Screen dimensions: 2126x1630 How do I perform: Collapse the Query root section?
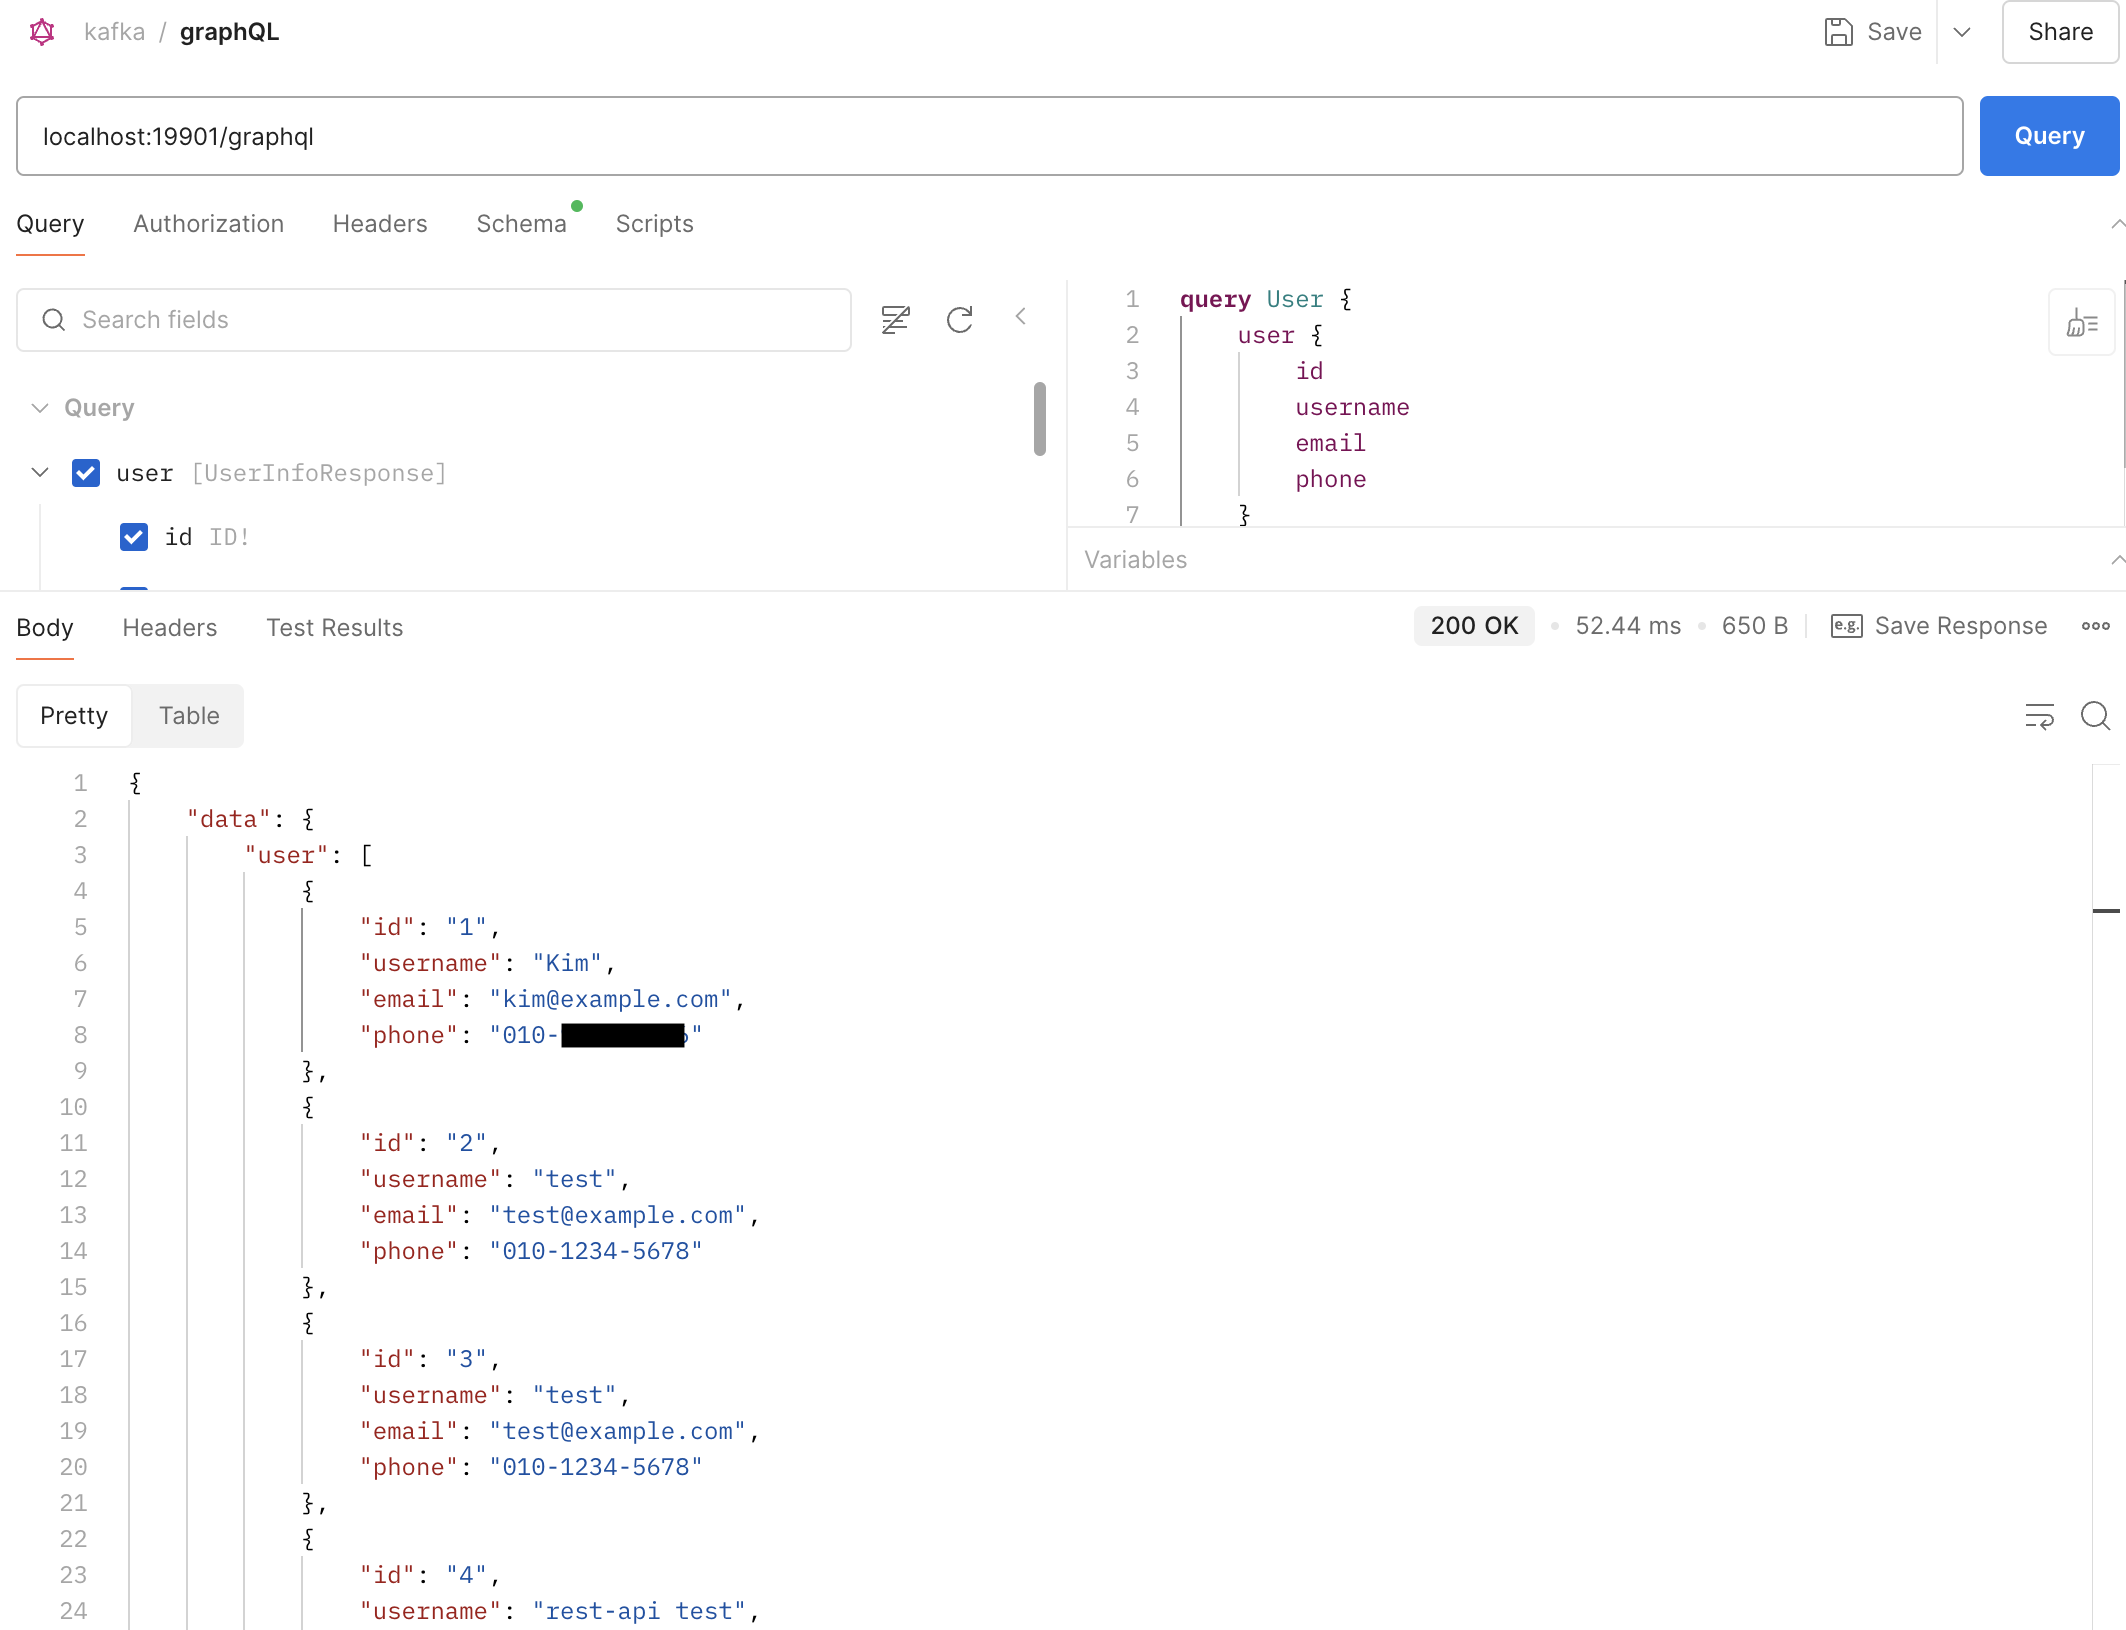tap(40, 408)
